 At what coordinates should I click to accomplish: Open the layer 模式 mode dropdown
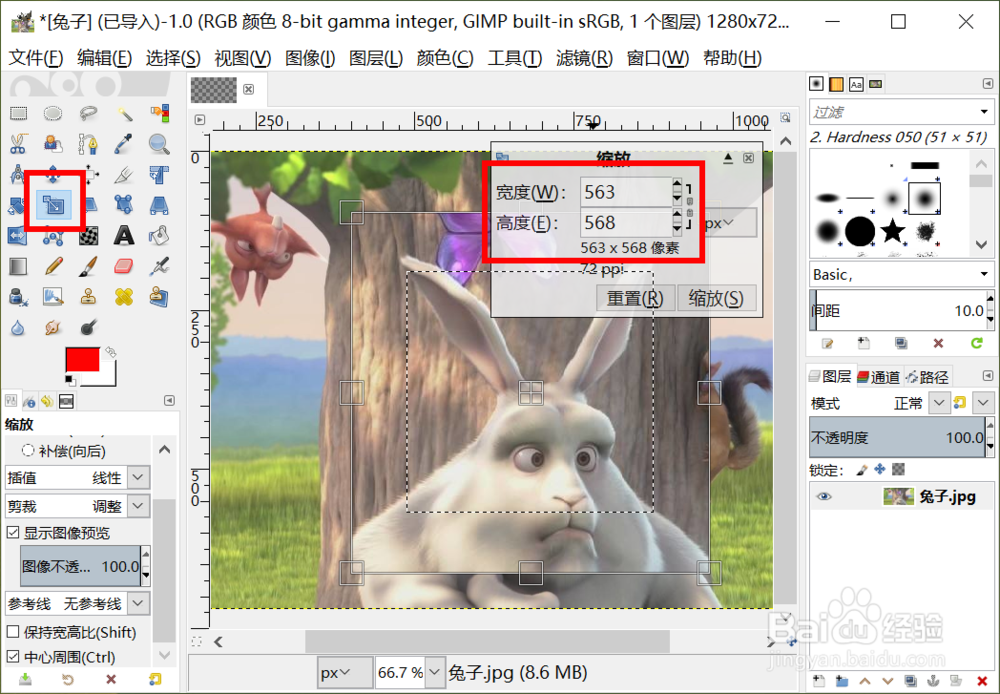939,402
